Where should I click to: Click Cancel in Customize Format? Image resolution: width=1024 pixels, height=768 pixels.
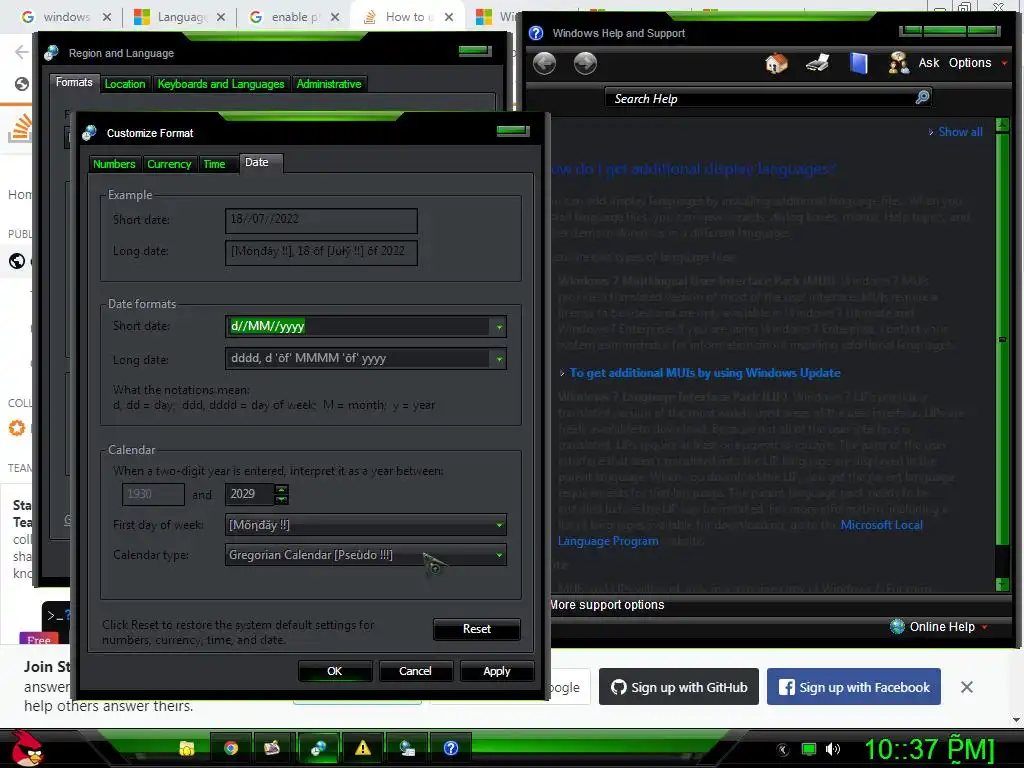click(415, 671)
